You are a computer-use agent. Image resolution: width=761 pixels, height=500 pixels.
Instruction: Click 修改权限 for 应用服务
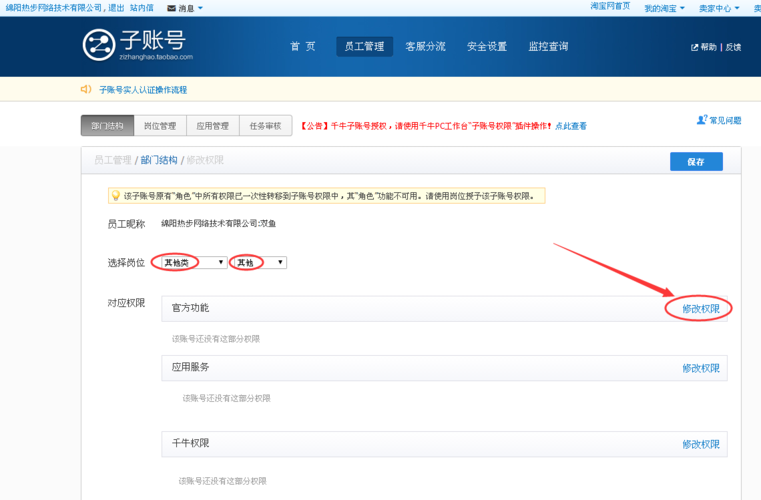click(701, 368)
